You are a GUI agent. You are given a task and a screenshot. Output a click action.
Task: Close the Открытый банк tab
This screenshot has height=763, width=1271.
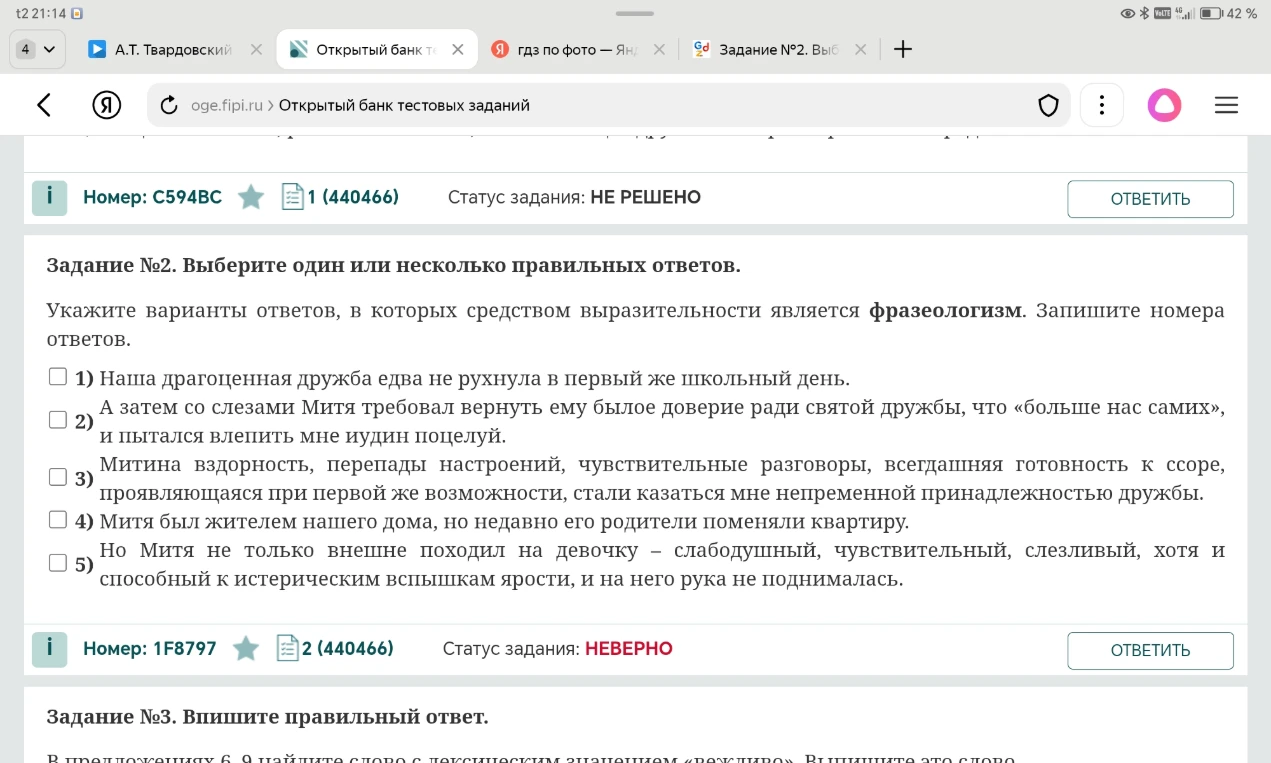tap(458, 49)
